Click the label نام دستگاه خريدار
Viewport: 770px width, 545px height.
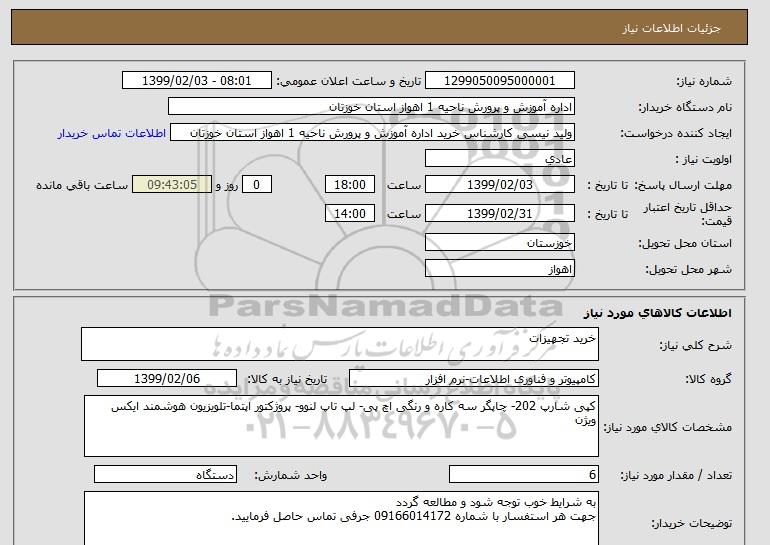[x=685, y=107]
